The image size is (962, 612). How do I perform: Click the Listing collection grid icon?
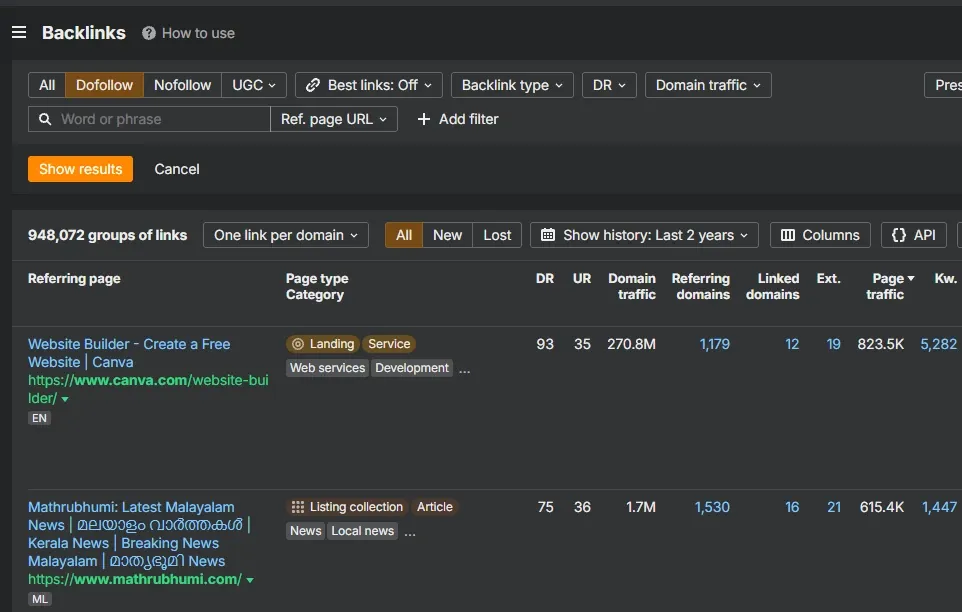(298, 507)
